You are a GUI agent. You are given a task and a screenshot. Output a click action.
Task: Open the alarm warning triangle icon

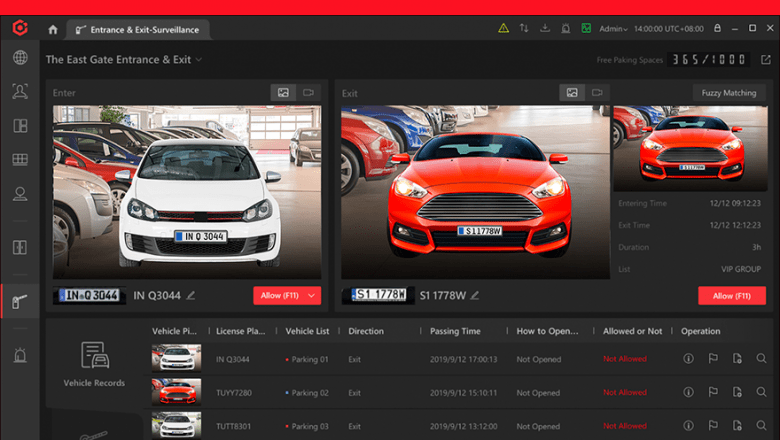[x=504, y=29]
